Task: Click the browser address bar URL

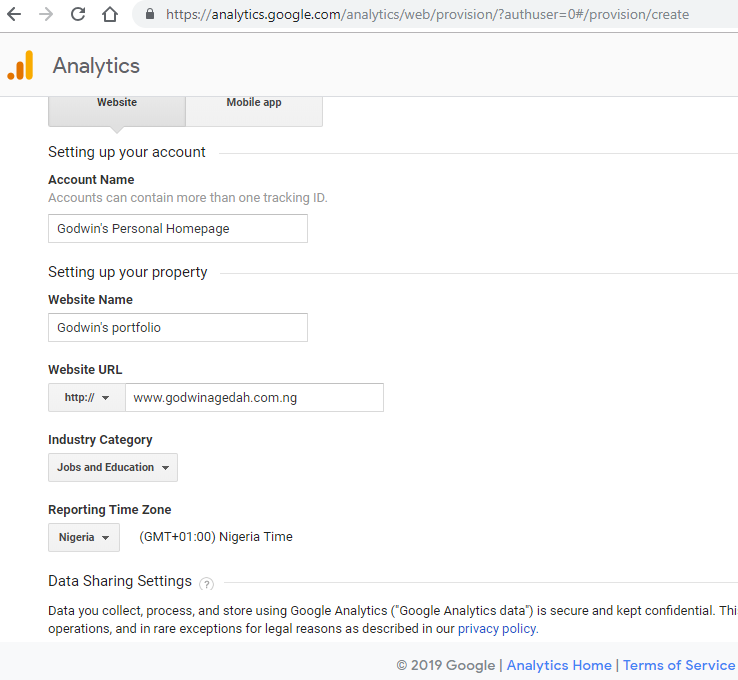Action: [427, 15]
